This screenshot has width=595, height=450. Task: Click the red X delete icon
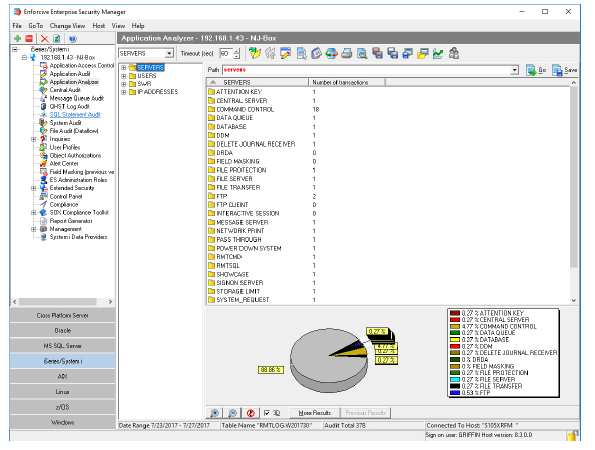coord(44,39)
